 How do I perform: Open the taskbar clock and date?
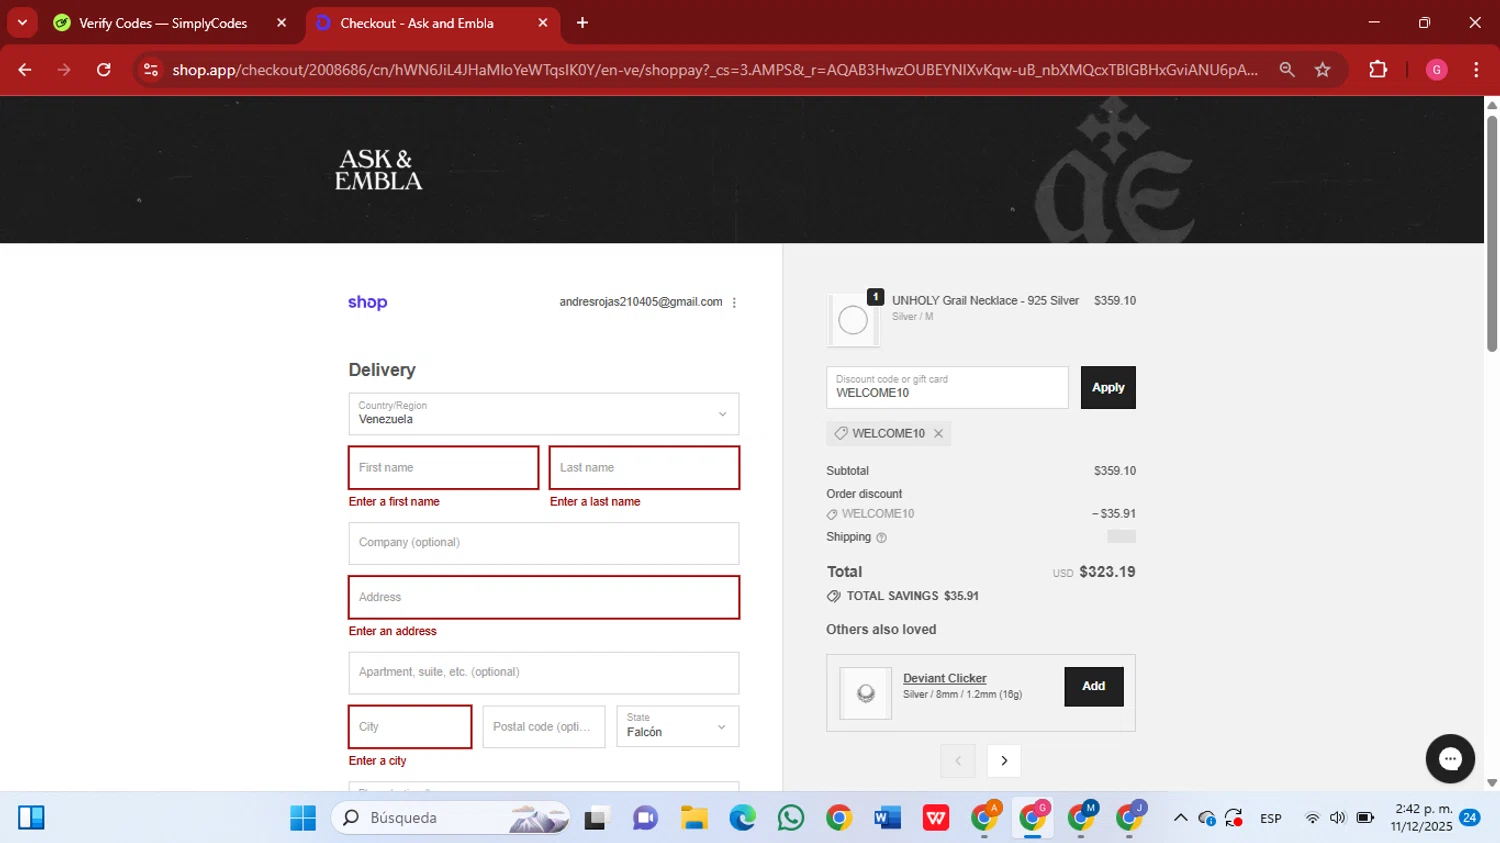click(1423, 818)
